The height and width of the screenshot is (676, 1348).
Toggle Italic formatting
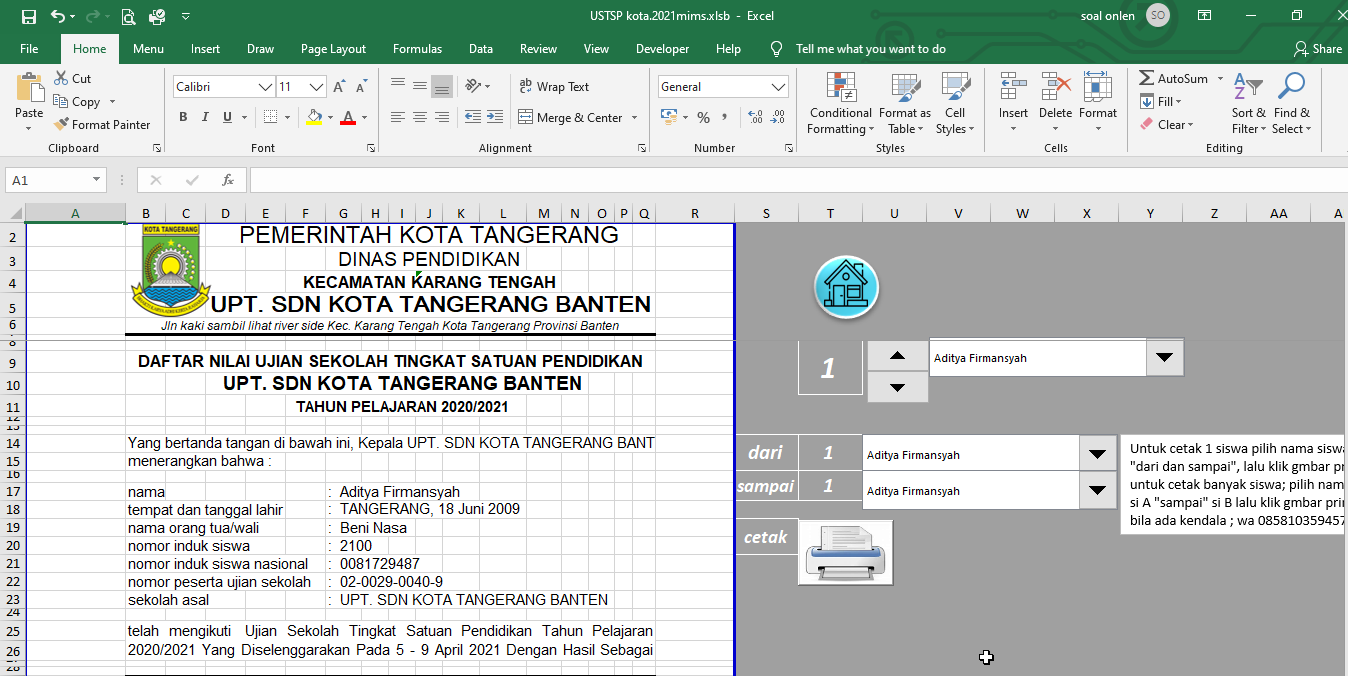(x=205, y=117)
